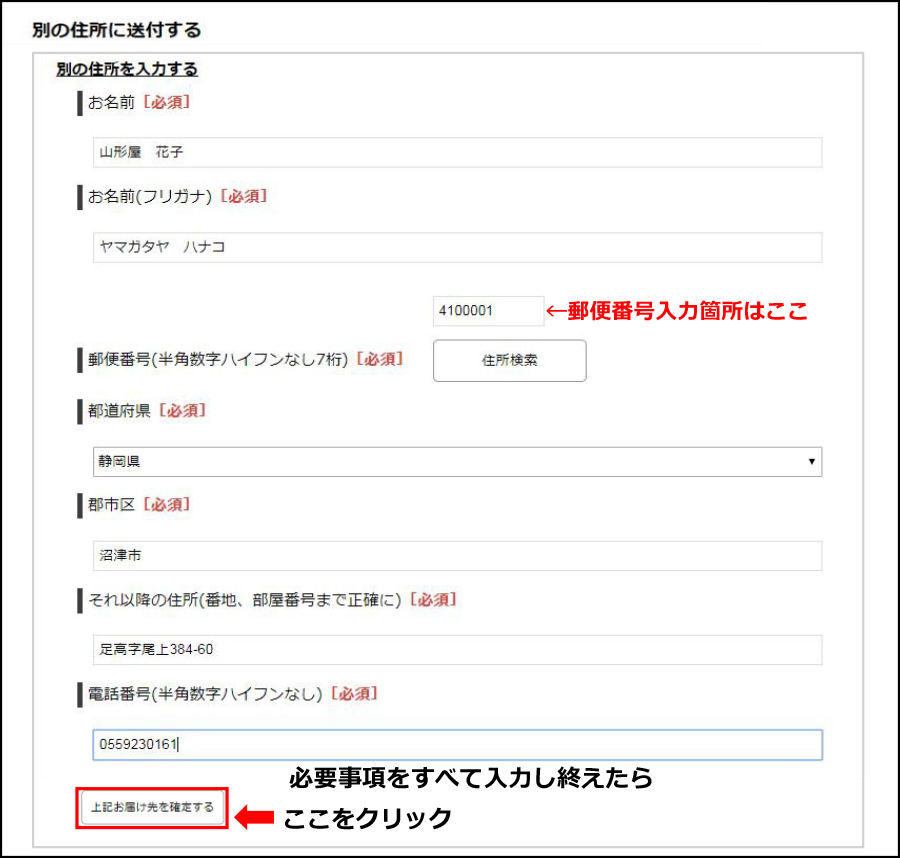Click the 都道府県 field label

[119, 411]
